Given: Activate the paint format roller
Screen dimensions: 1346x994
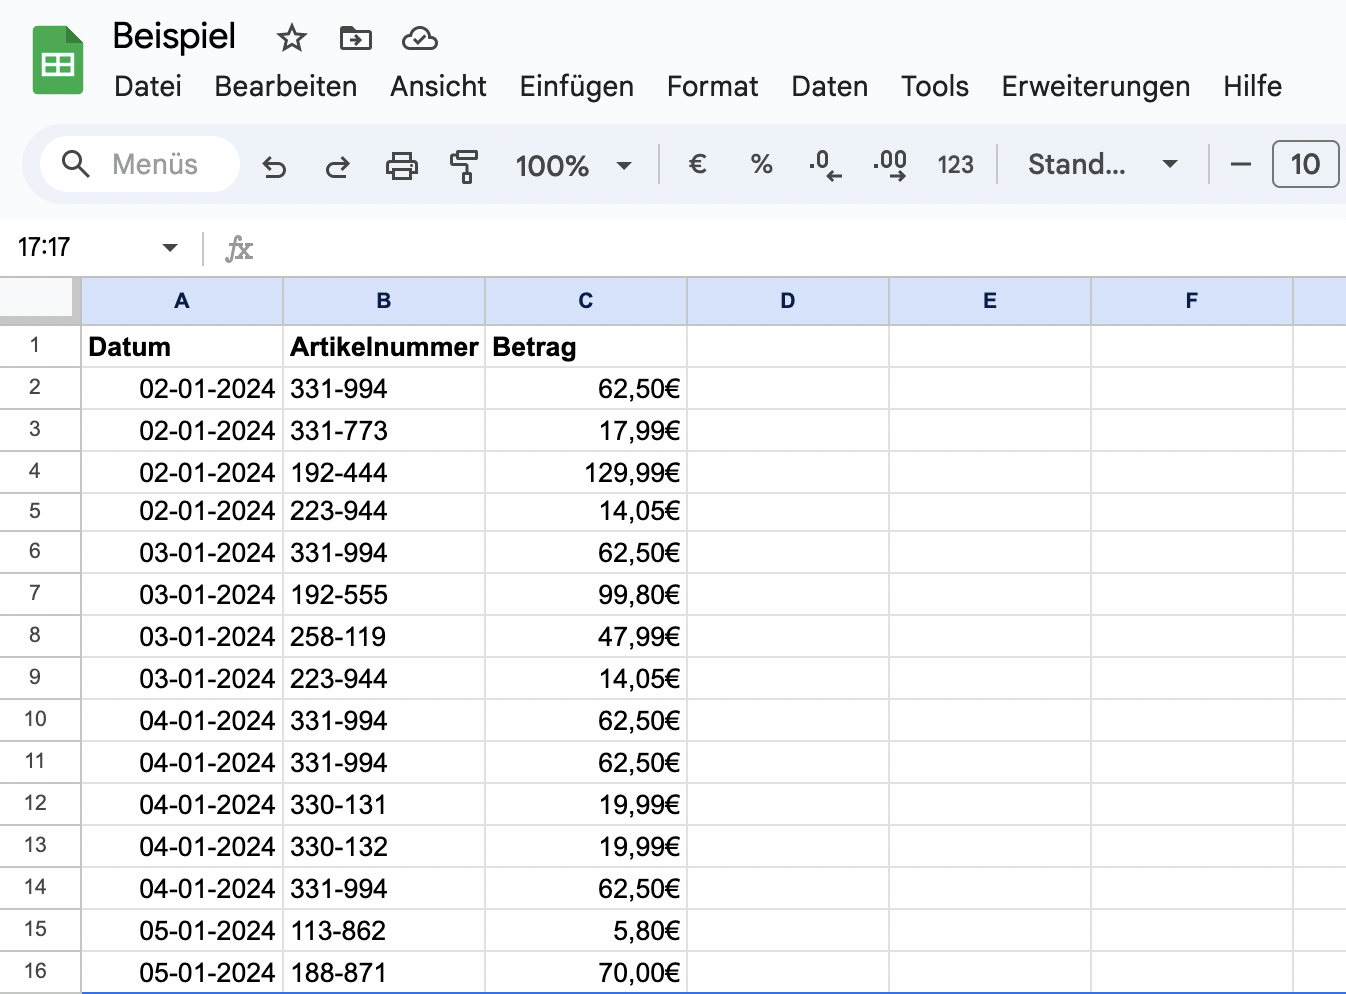Looking at the screenshot, I should pos(464,165).
